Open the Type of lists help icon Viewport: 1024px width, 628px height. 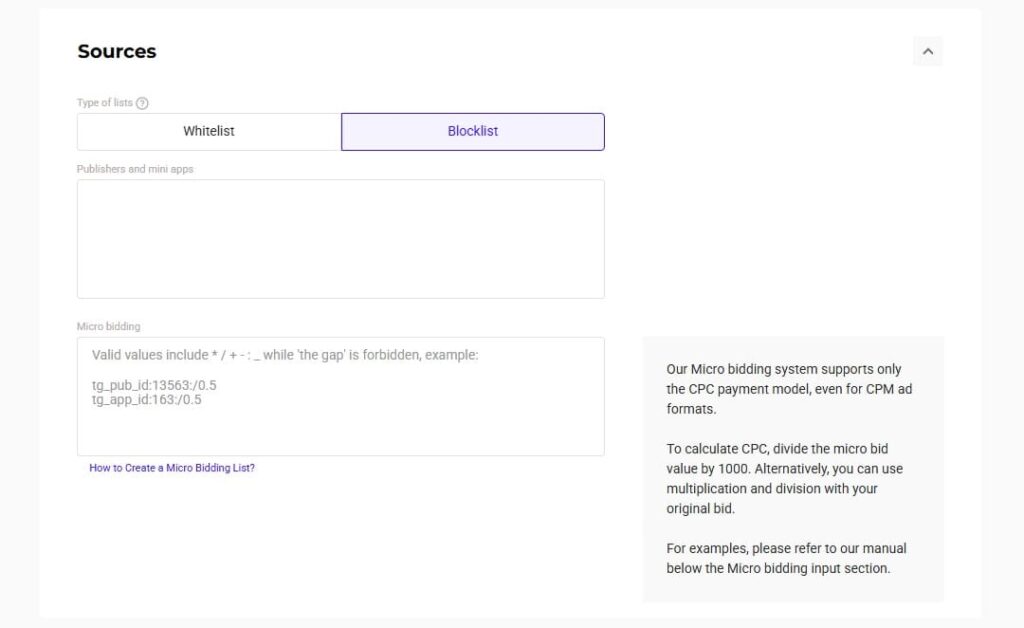(x=142, y=103)
